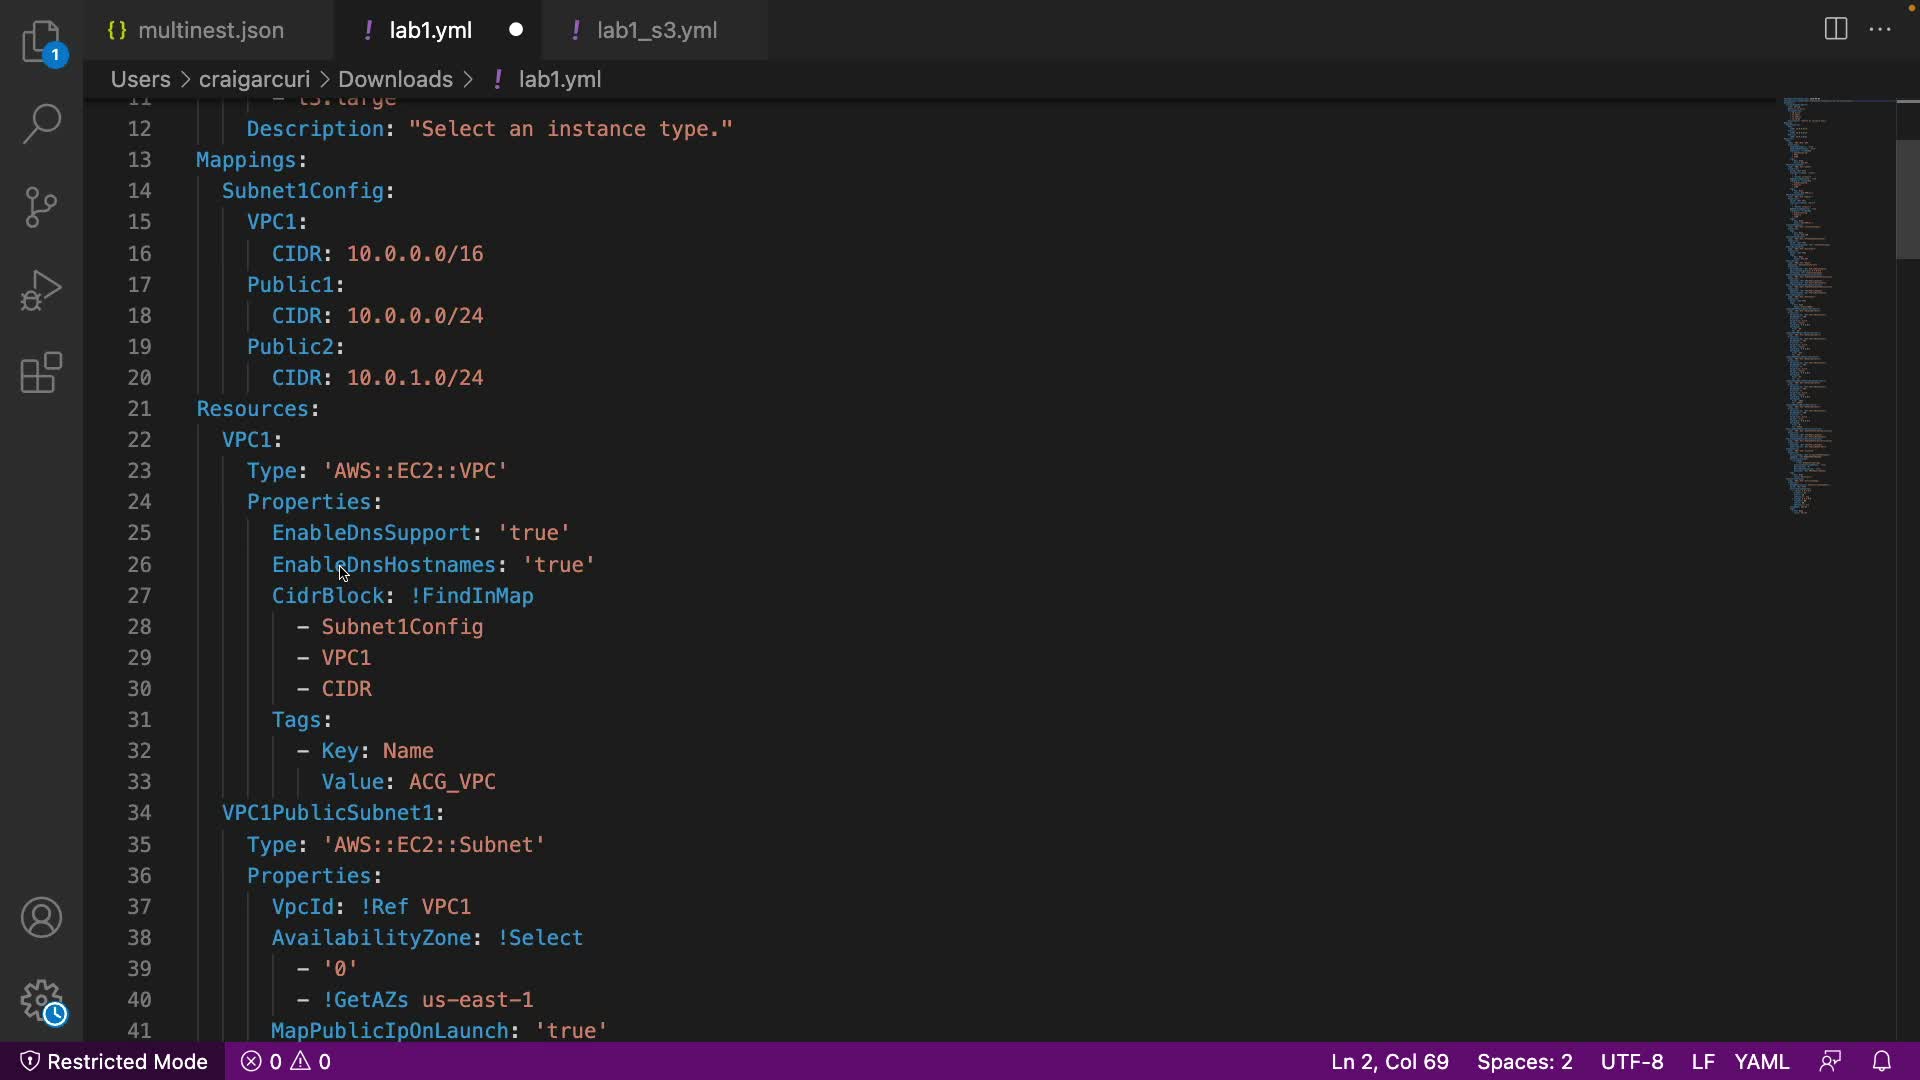The height and width of the screenshot is (1080, 1920).
Task: Open Run and Debug view
Action: click(x=42, y=290)
